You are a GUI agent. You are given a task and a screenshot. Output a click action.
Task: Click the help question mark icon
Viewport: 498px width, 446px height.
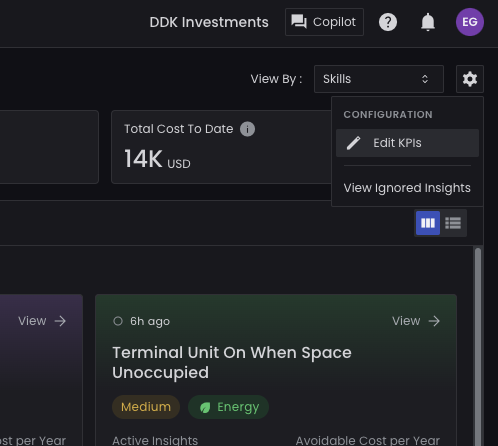click(x=388, y=22)
